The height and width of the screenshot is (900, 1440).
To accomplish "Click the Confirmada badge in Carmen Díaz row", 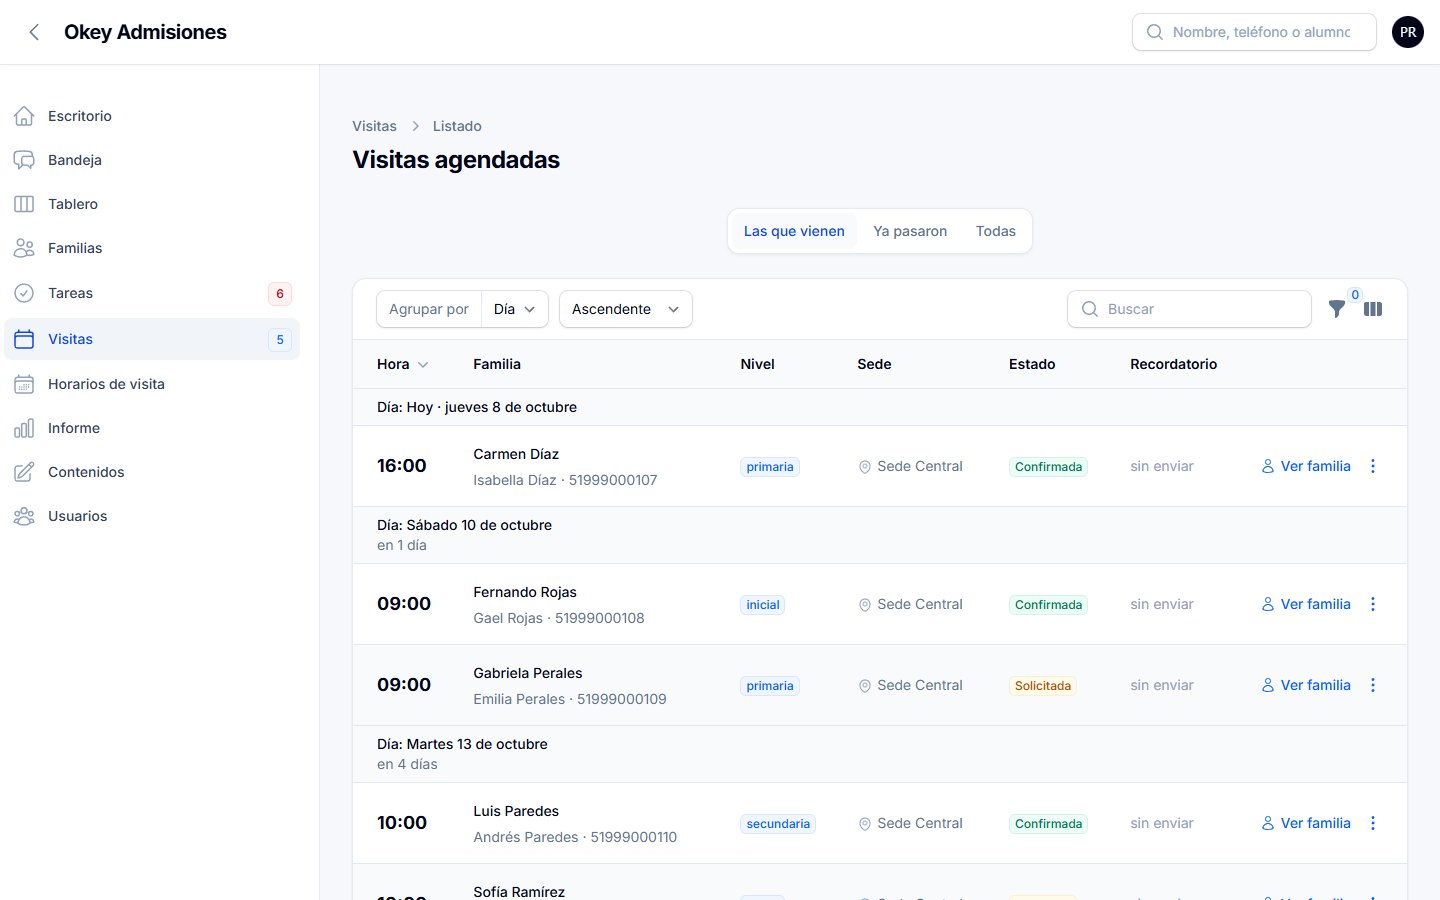I will tap(1048, 467).
